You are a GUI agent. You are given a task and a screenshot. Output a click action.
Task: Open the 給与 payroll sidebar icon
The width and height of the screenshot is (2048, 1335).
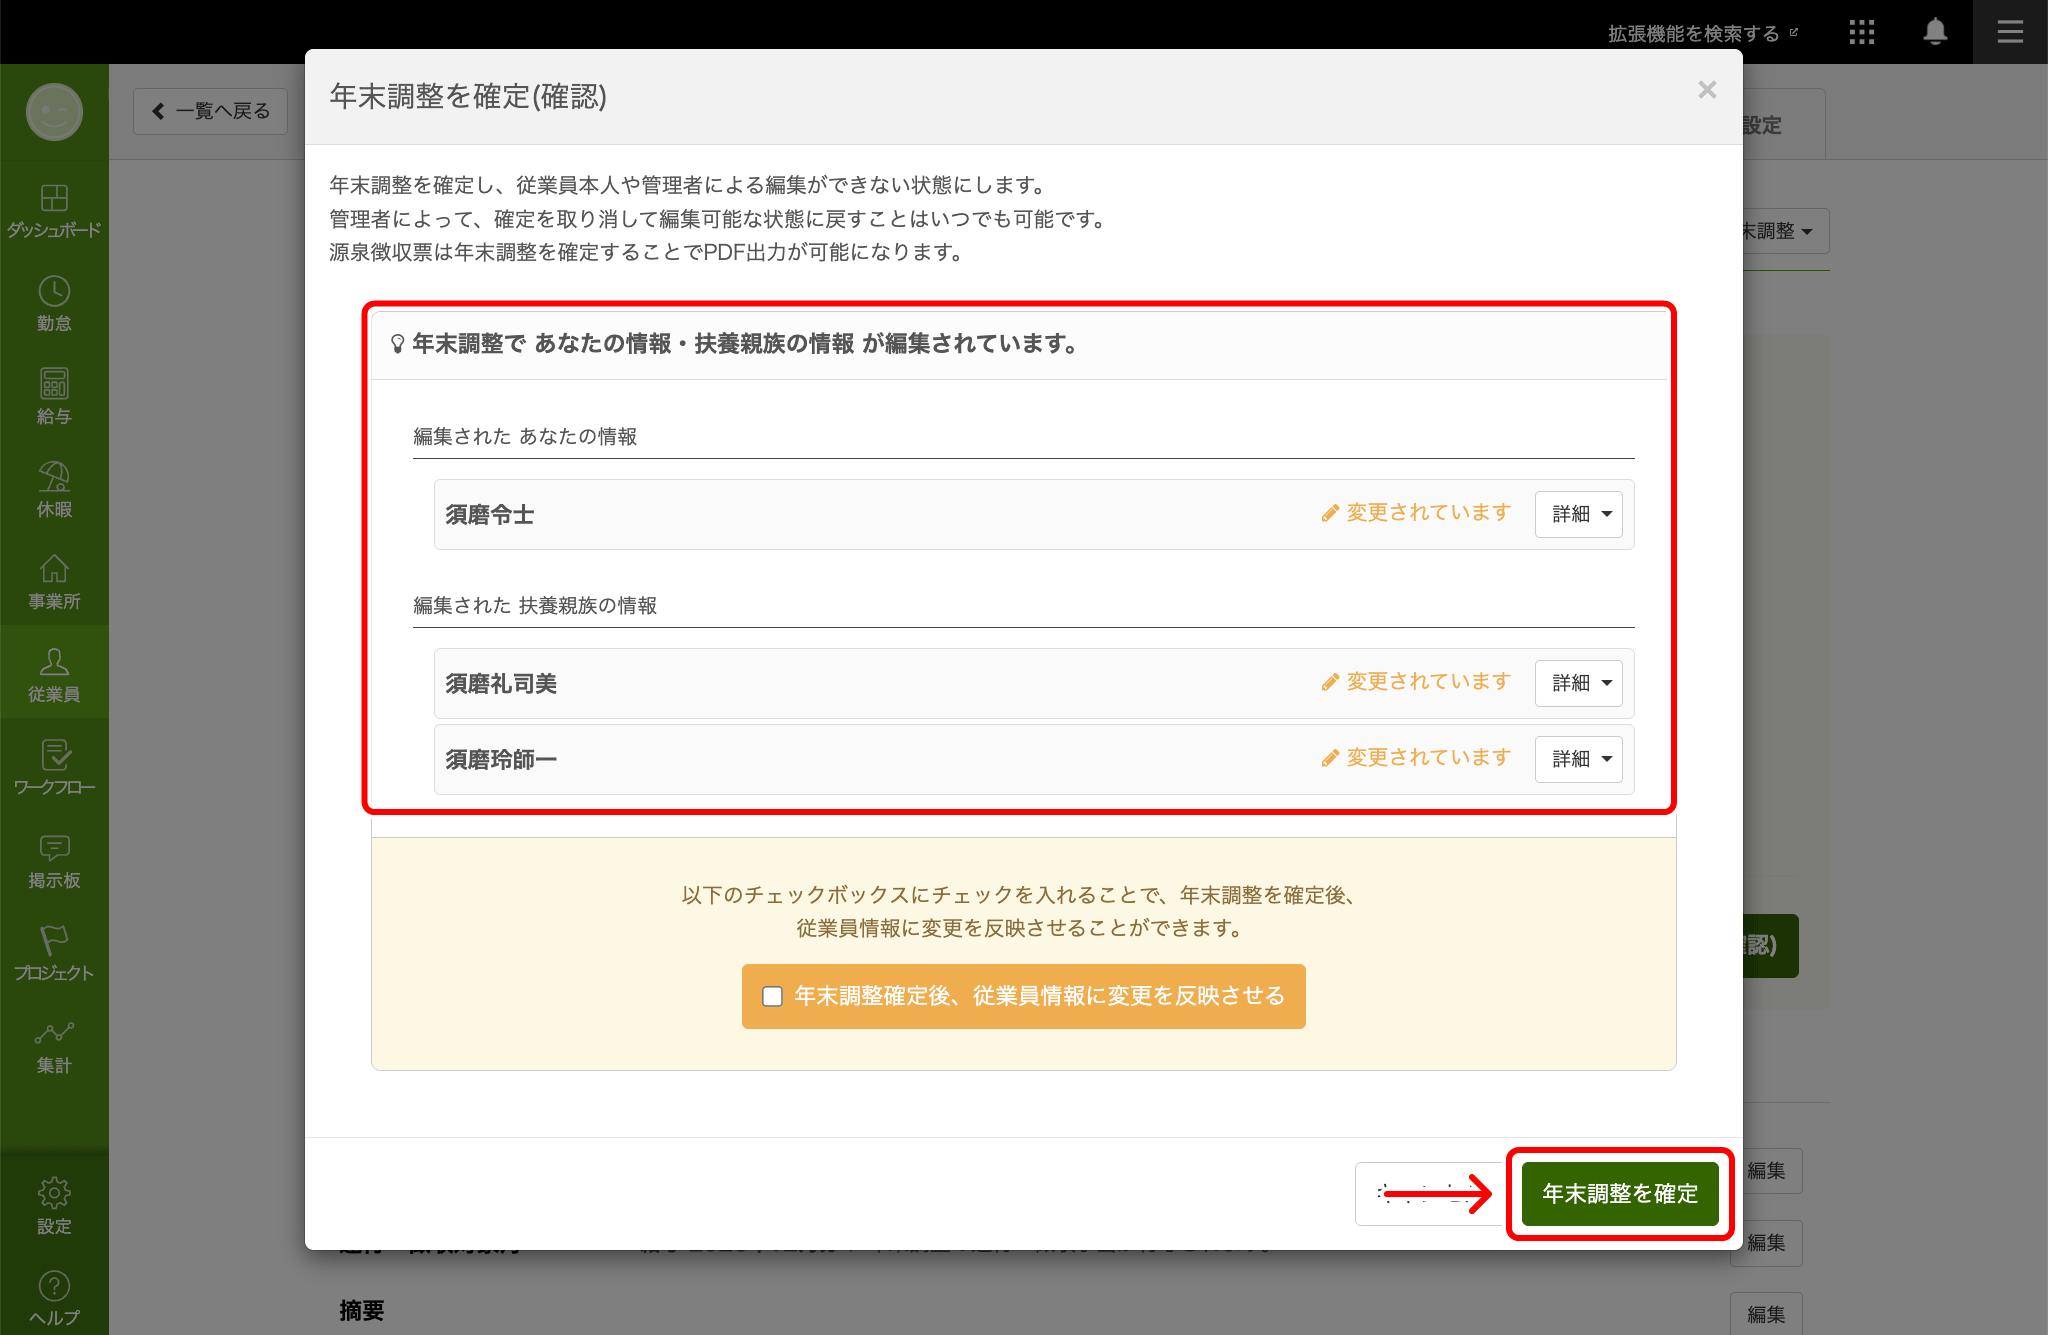pyautogui.click(x=54, y=397)
